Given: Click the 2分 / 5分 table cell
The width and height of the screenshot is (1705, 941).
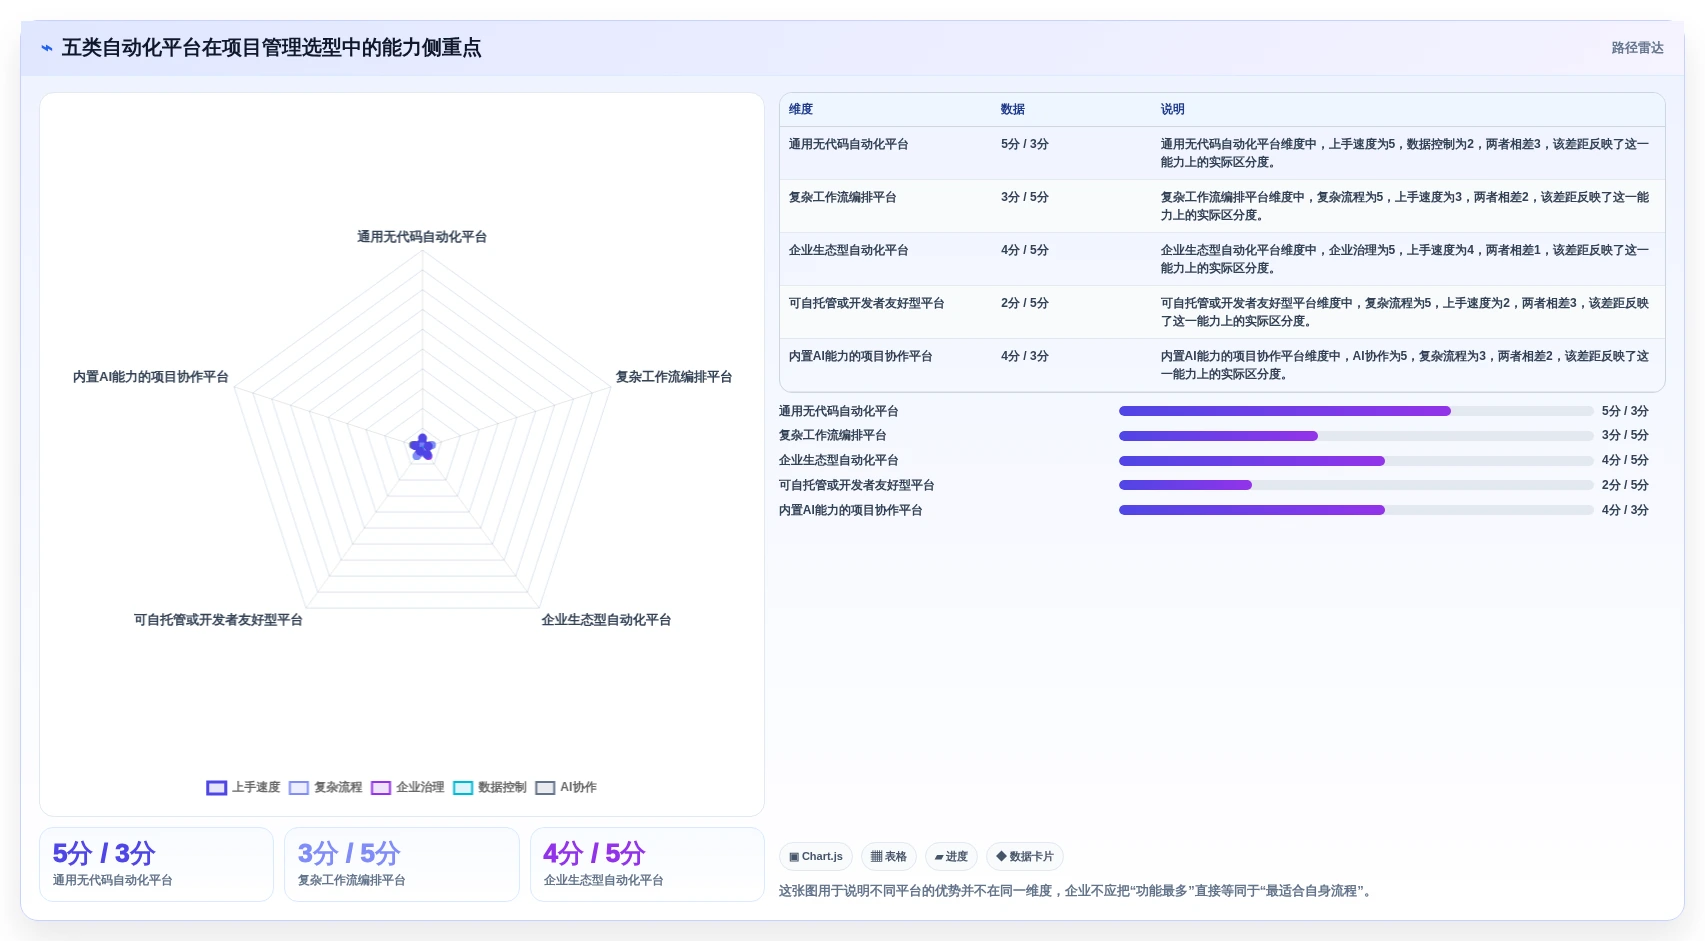Looking at the screenshot, I should click(x=1025, y=303).
